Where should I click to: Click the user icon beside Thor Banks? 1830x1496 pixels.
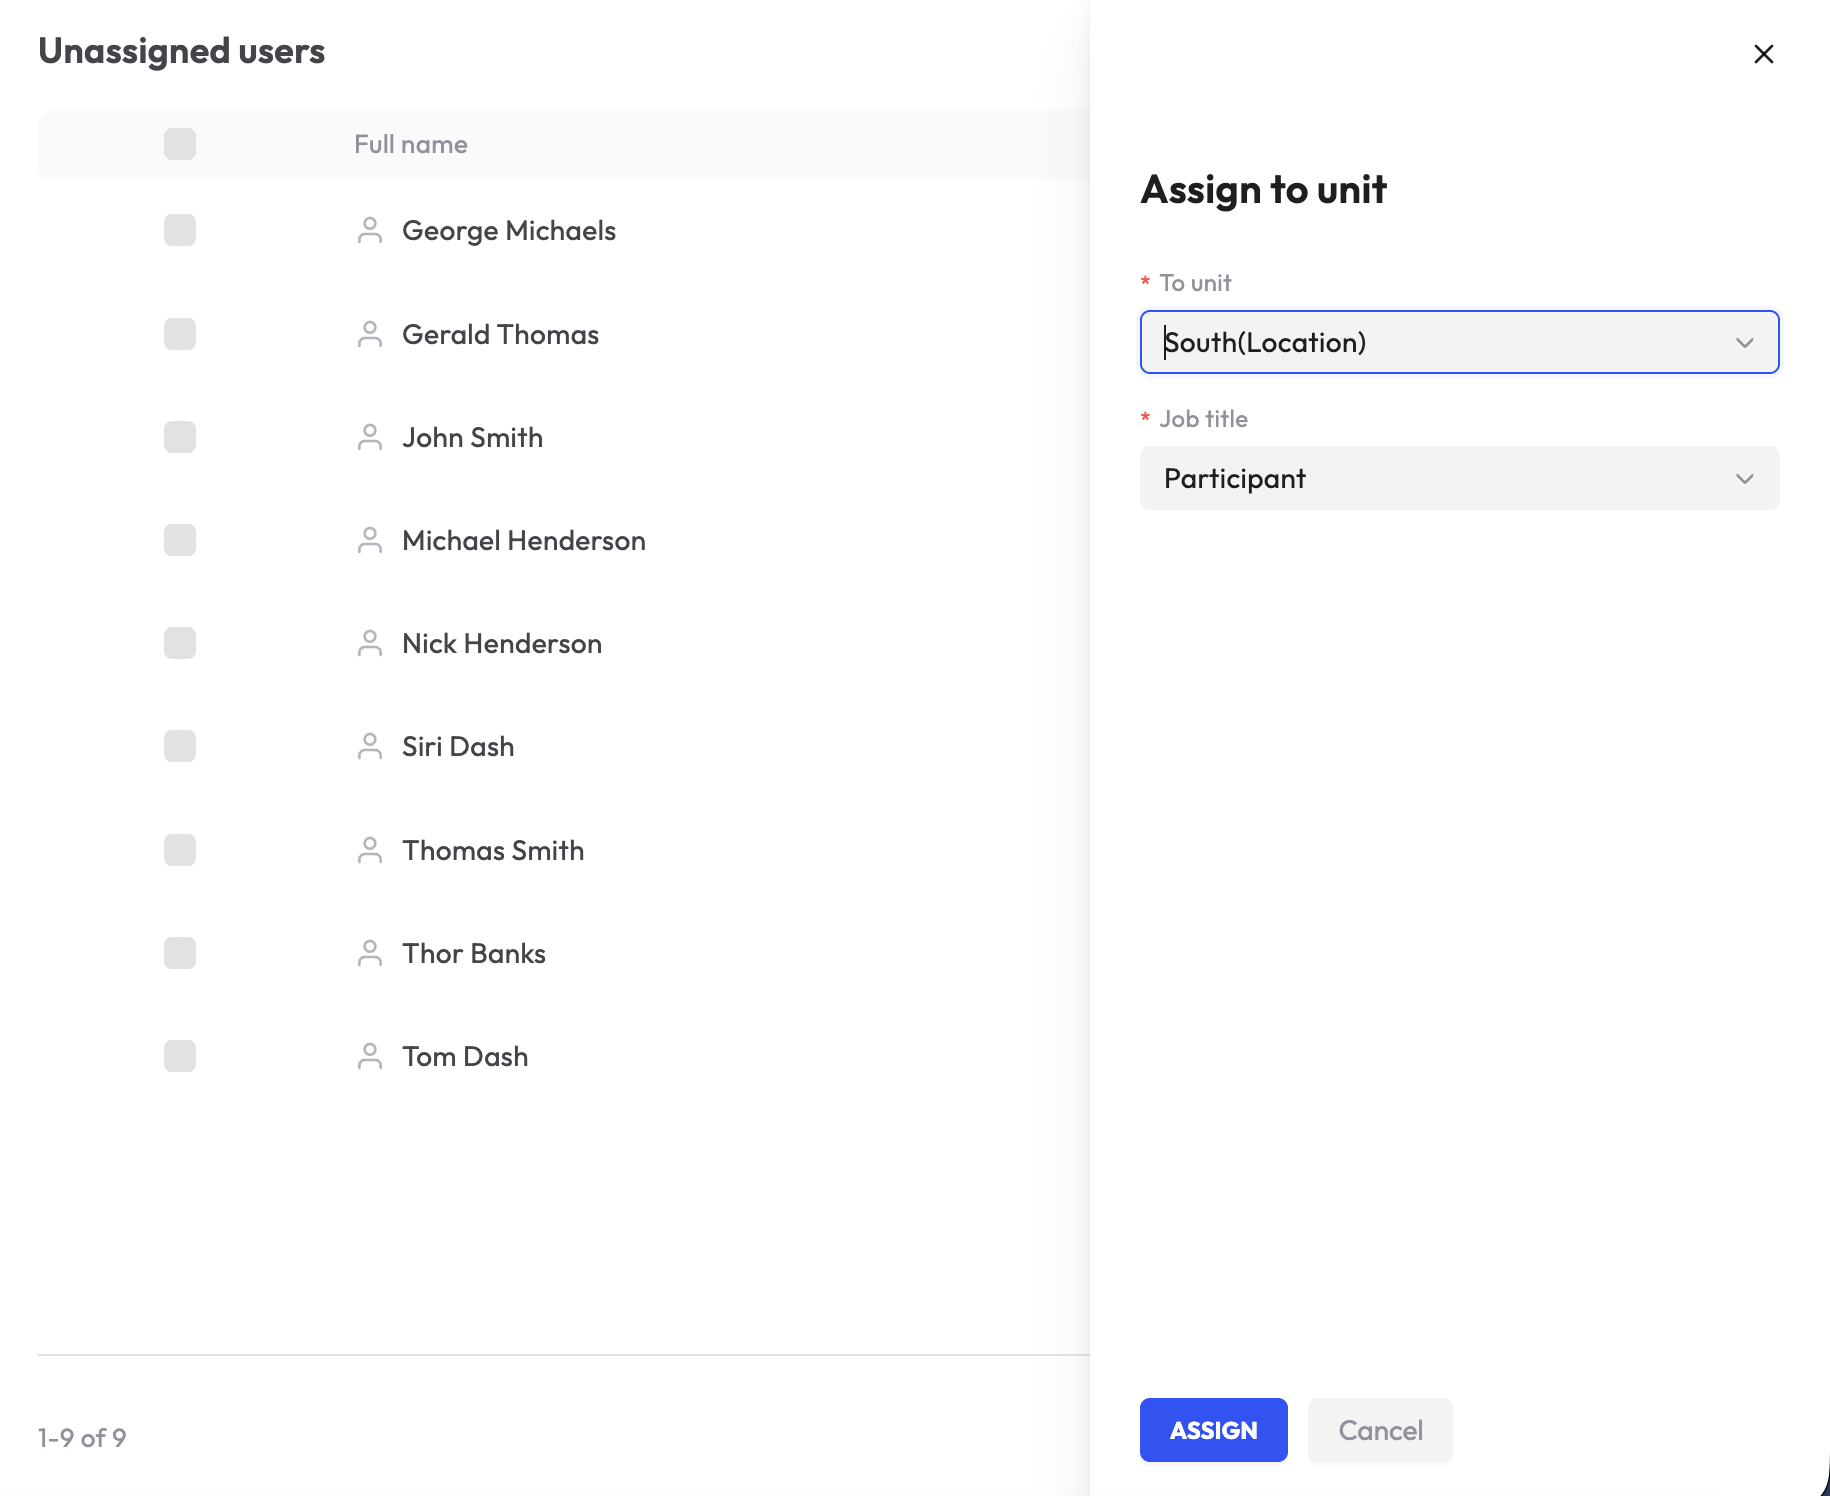click(370, 954)
